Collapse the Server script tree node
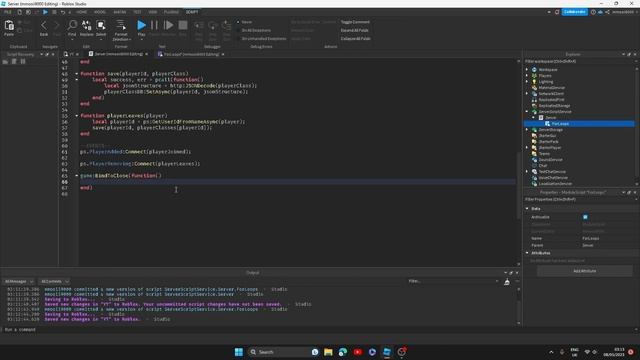Image resolution: width=640 pixels, height=360 pixels. [x=533, y=118]
